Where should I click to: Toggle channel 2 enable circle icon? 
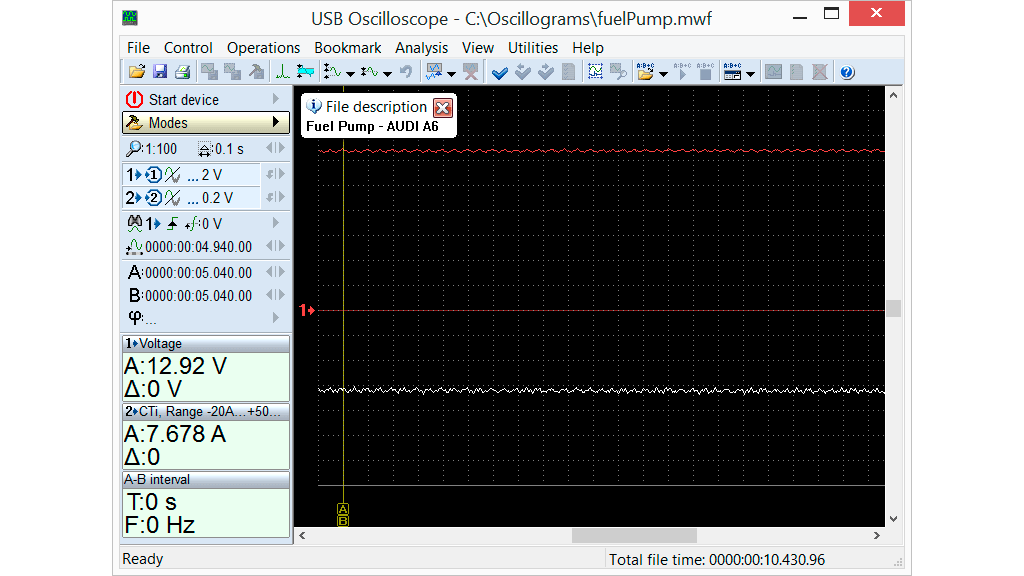click(153, 198)
